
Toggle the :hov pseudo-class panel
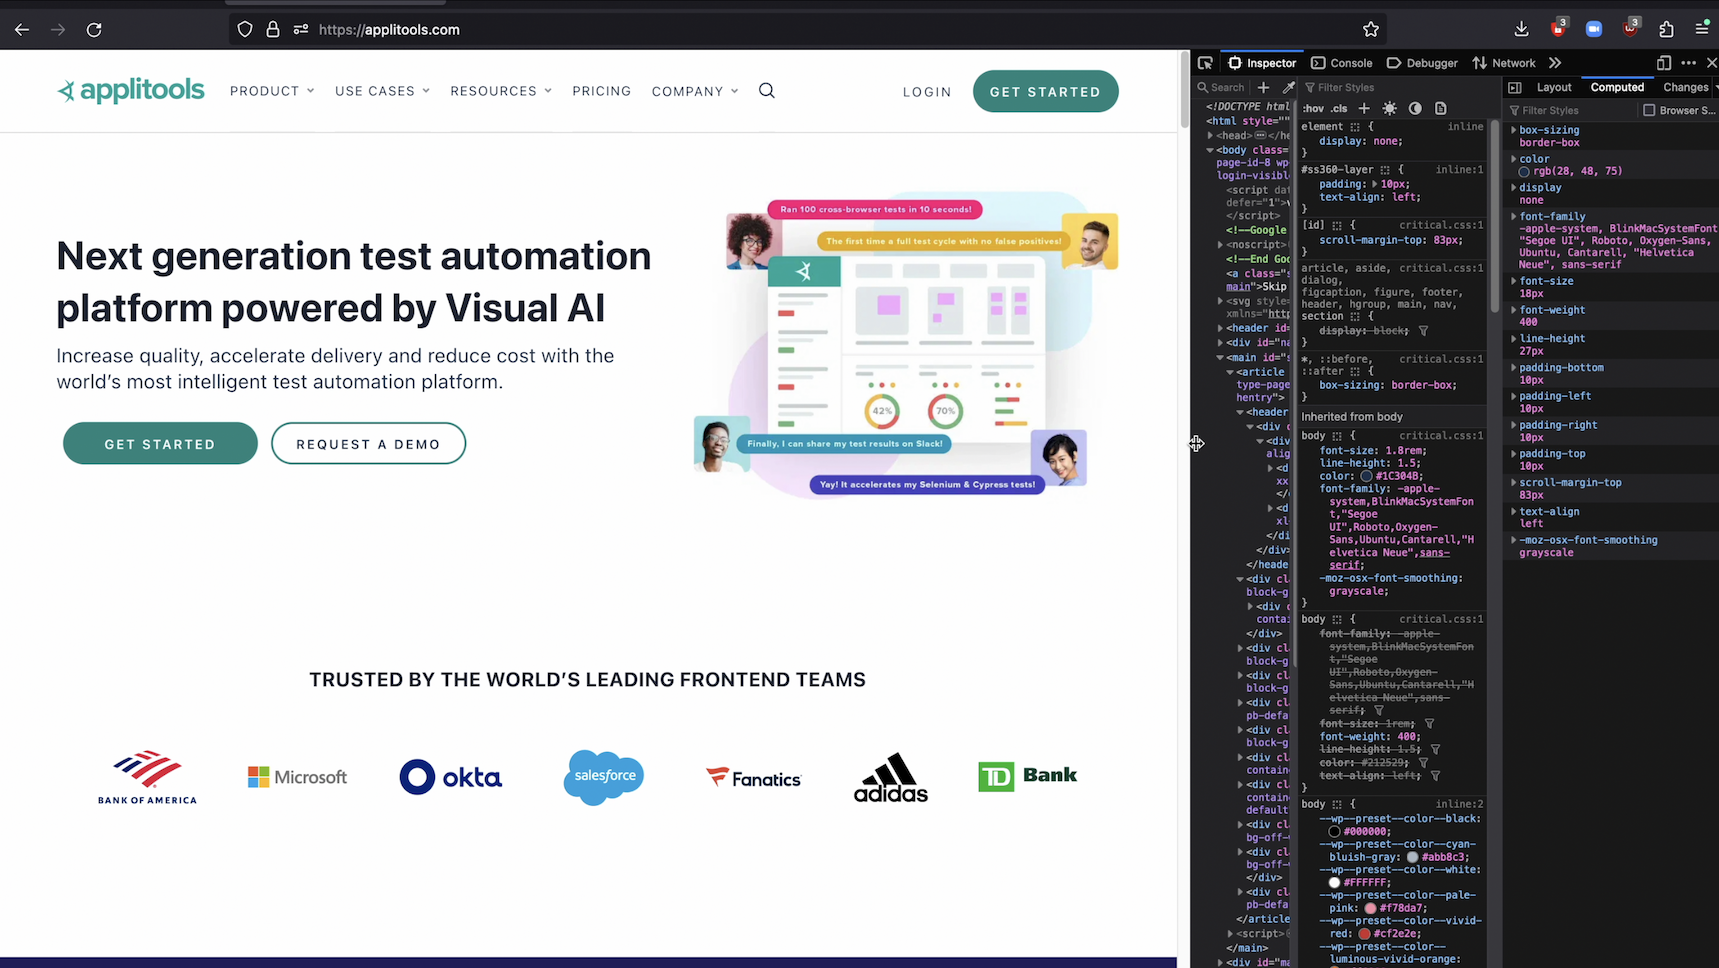point(1312,108)
